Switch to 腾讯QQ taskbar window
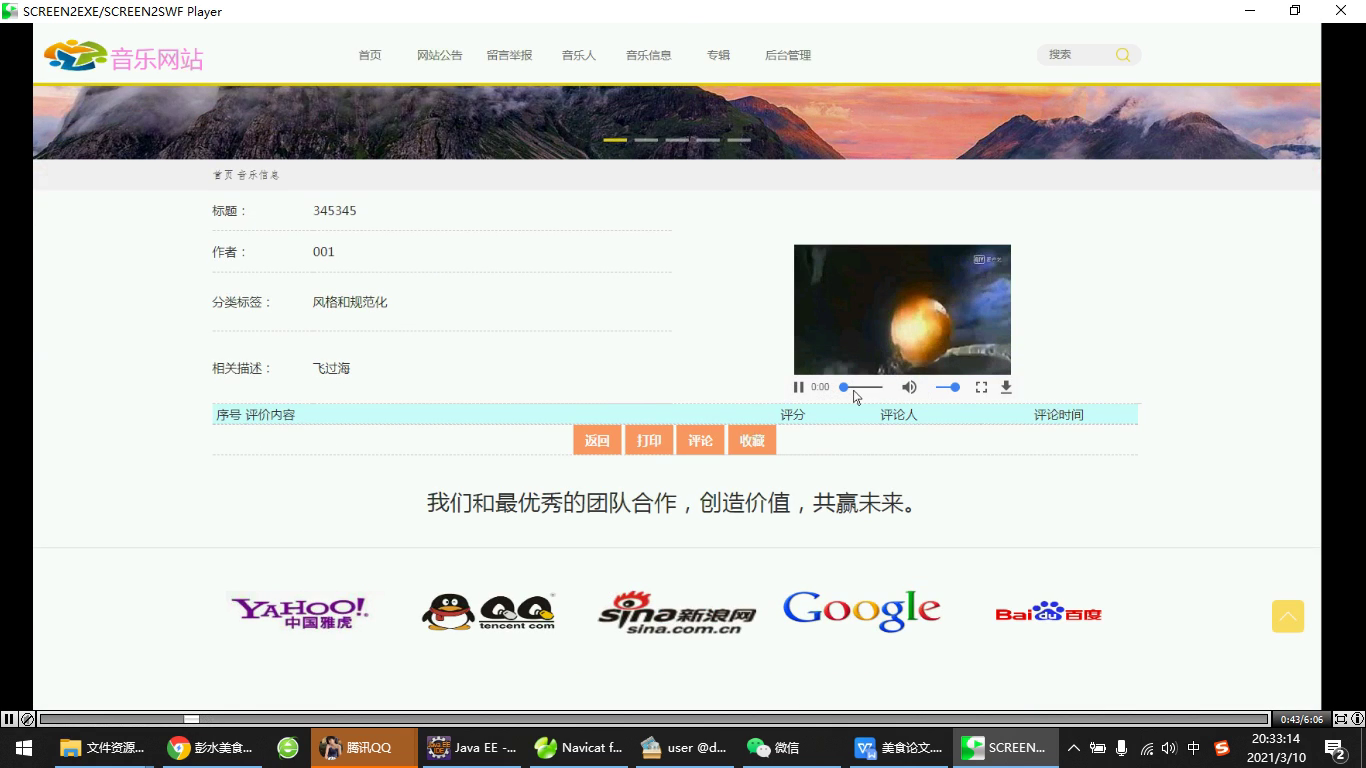Image resolution: width=1366 pixels, height=768 pixels. click(x=364, y=748)
